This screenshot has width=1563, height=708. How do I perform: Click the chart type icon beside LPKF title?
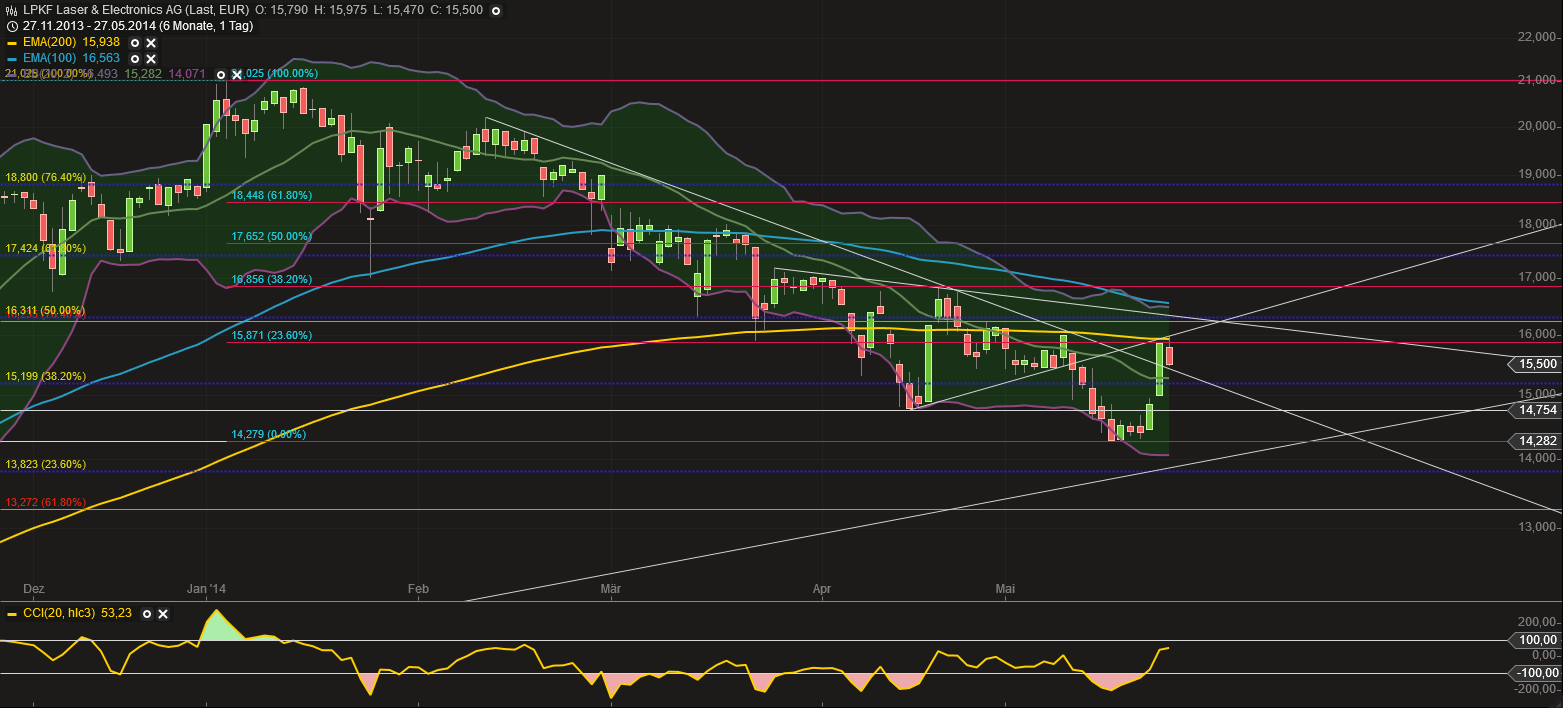tap(11, 11)
